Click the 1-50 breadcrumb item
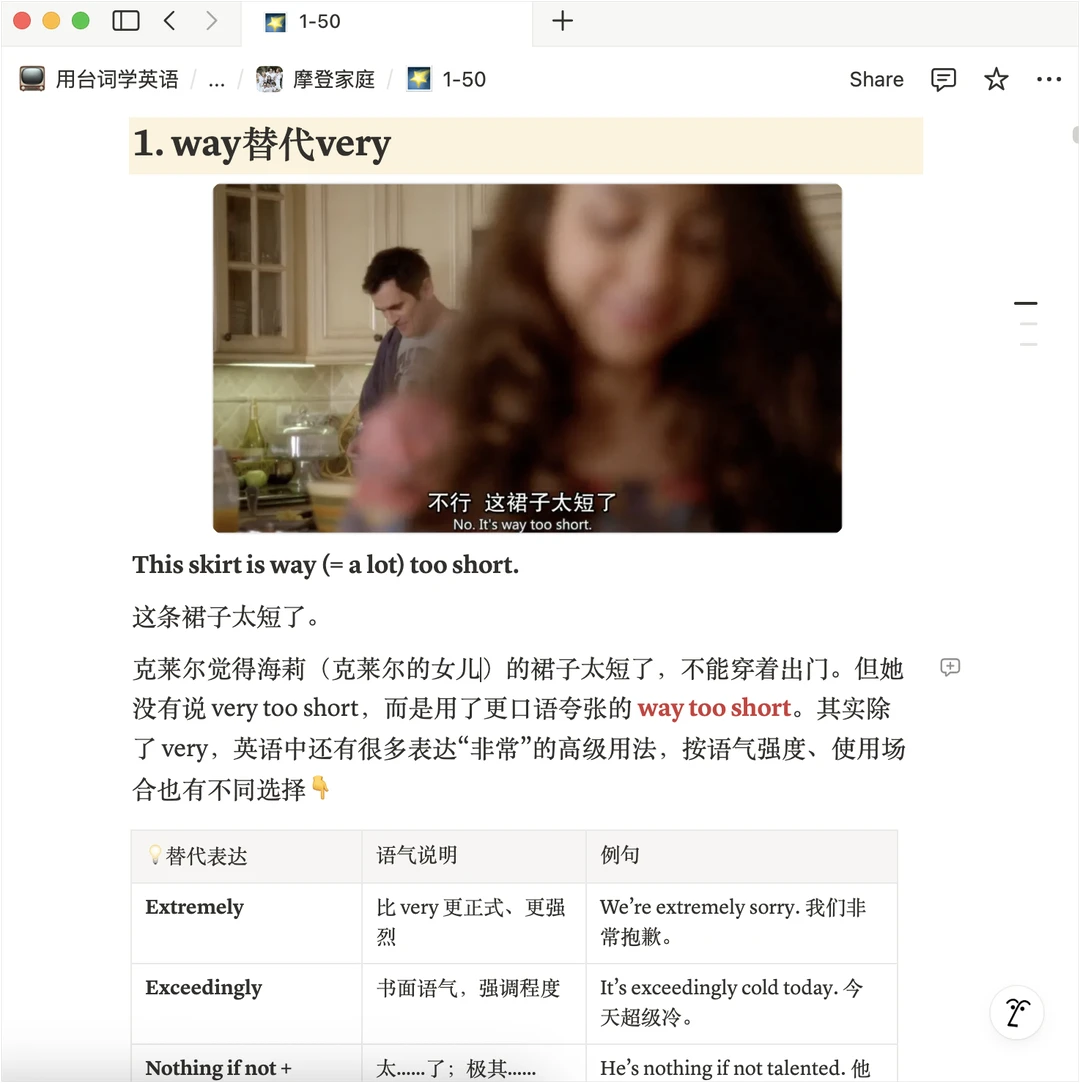 [446, 79]
